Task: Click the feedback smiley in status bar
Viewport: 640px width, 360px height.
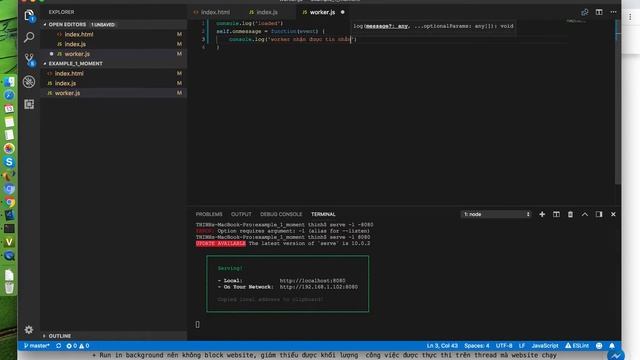Action: 599,346
